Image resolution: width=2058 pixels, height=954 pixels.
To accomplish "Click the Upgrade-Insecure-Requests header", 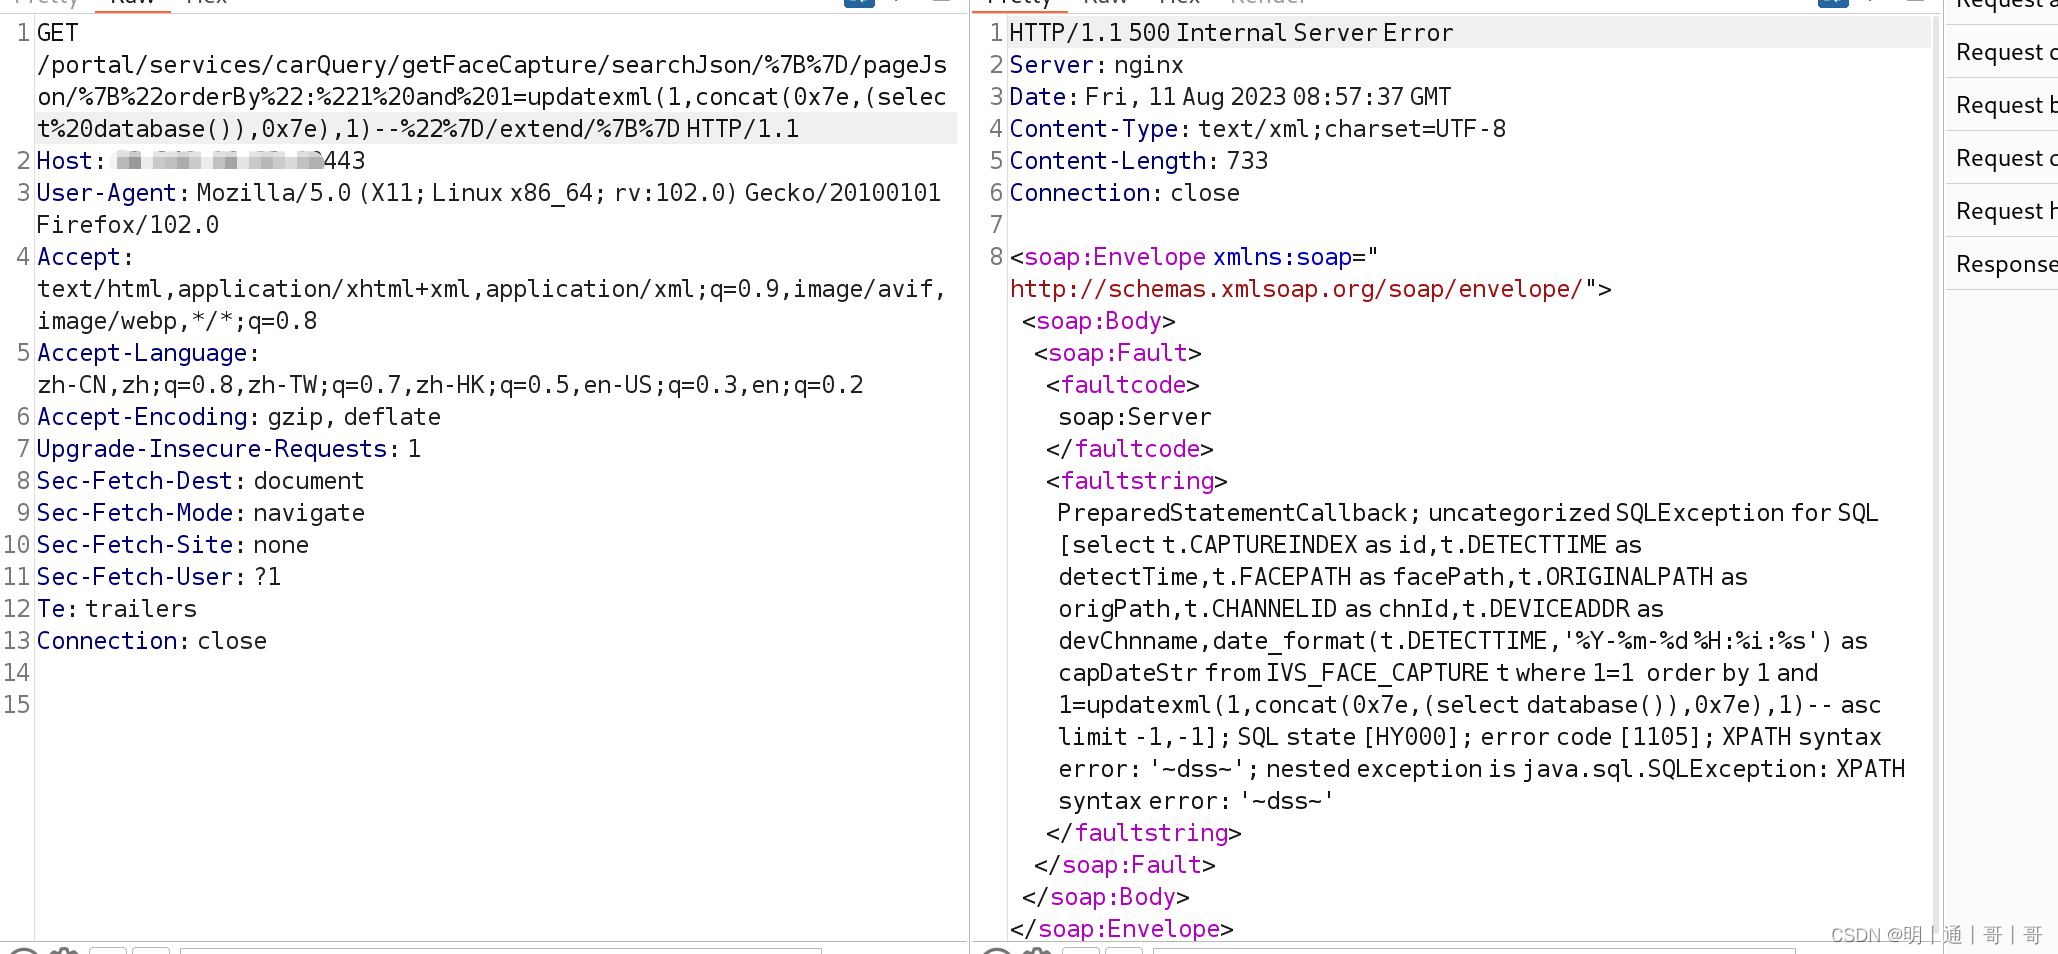I will (x=229, y=449).
